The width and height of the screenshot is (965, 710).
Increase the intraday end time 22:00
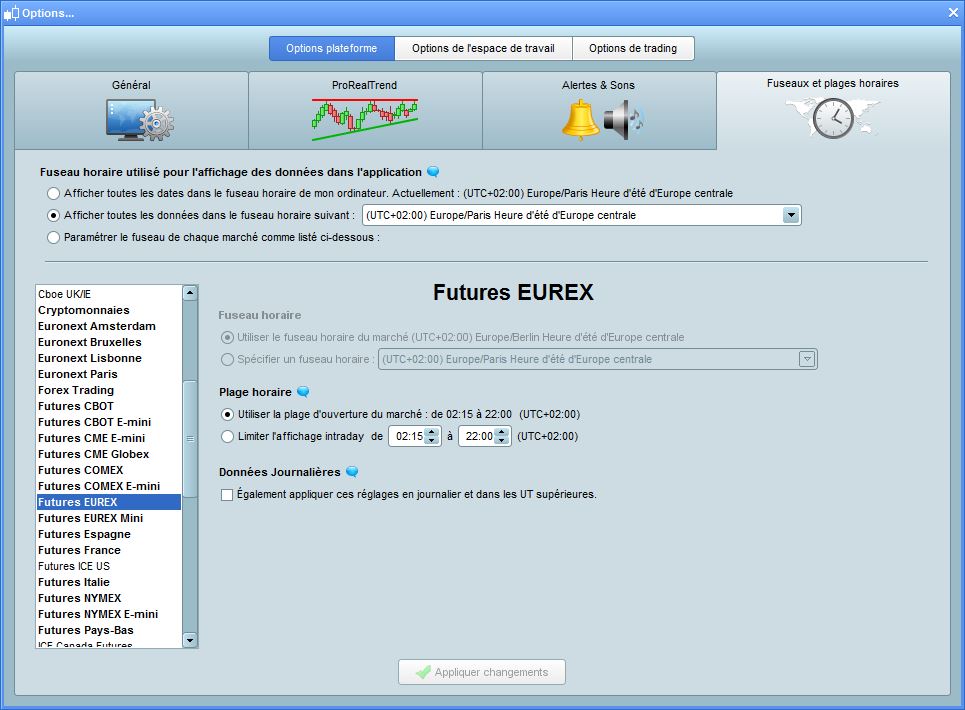pyautogui.click(x=502, y=432)
